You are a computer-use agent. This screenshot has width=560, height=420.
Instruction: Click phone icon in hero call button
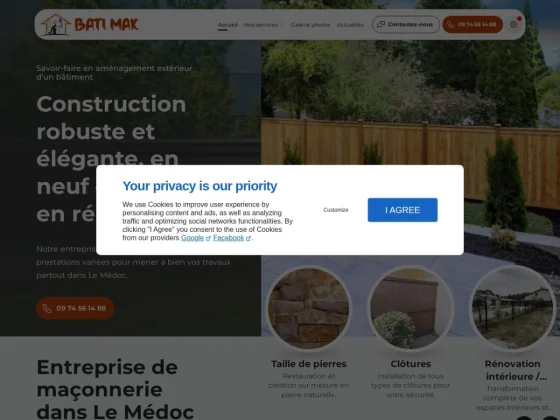(47, 308)
